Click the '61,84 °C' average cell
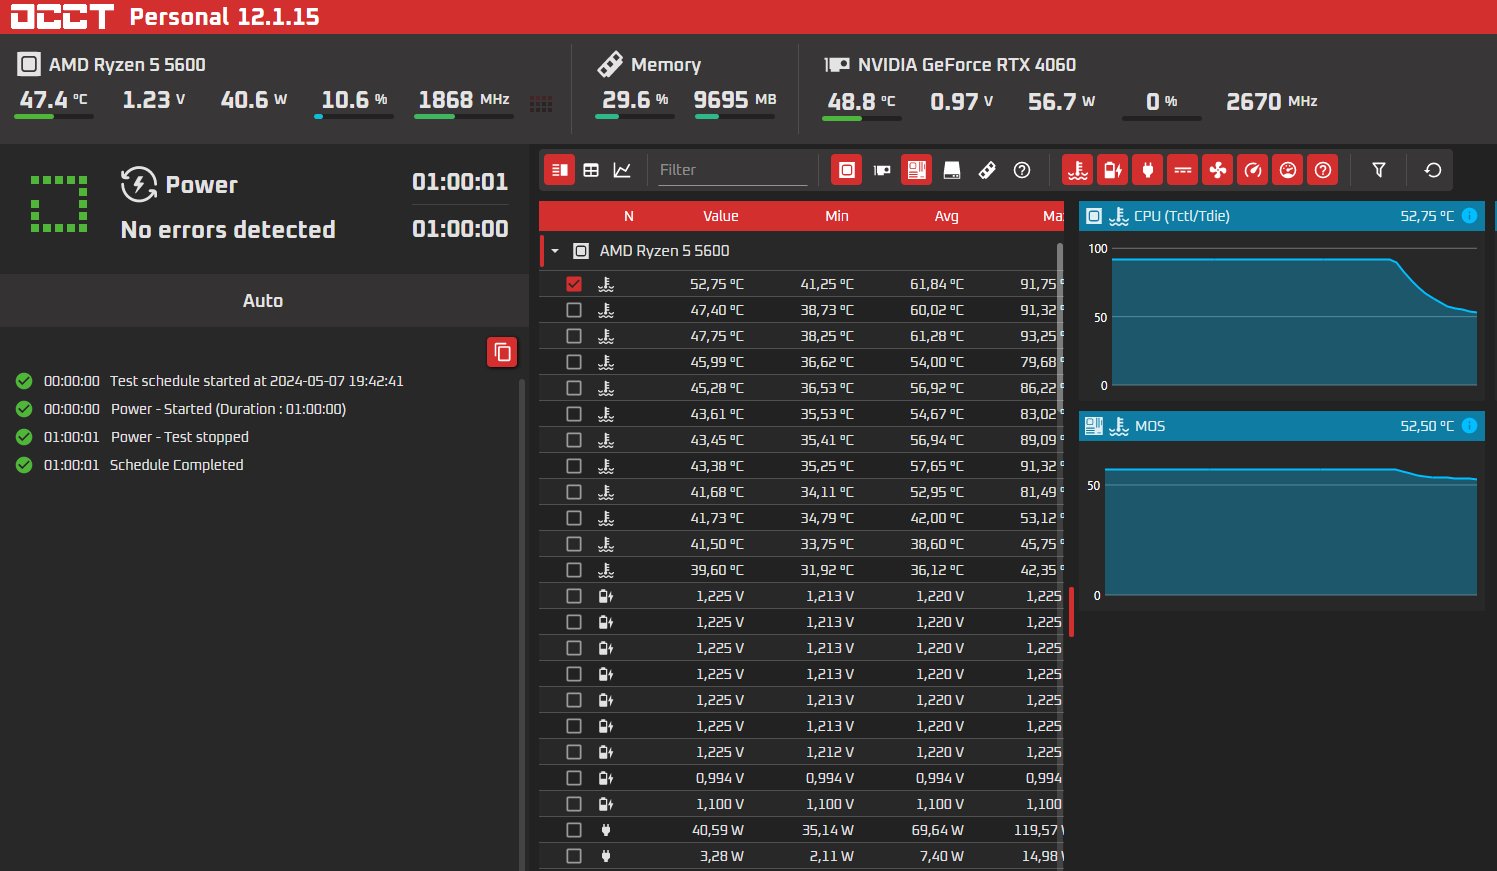This screenshot has width=1497, height=871. [937, 284]
